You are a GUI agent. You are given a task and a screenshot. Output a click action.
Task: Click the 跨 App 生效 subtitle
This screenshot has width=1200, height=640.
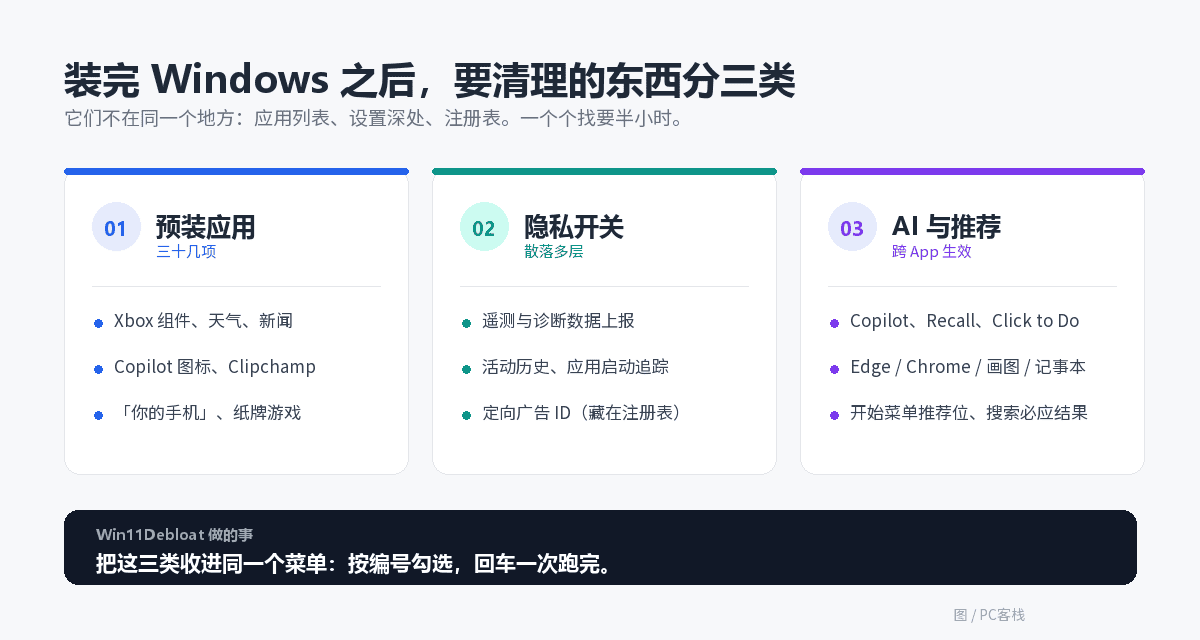click(x=932, y=252)
